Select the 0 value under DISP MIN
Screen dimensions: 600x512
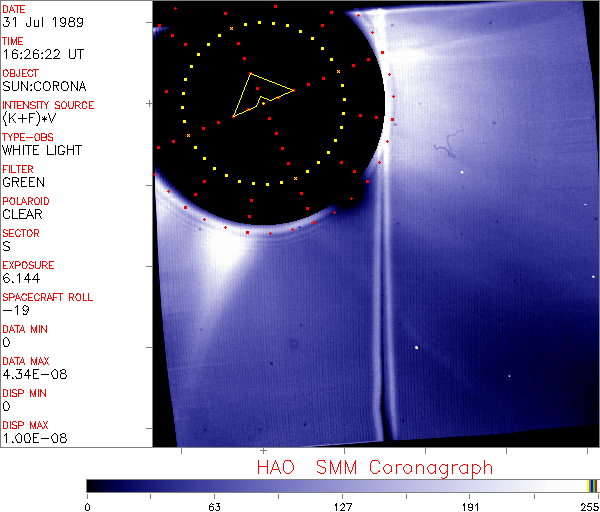(x=7, y=406)
